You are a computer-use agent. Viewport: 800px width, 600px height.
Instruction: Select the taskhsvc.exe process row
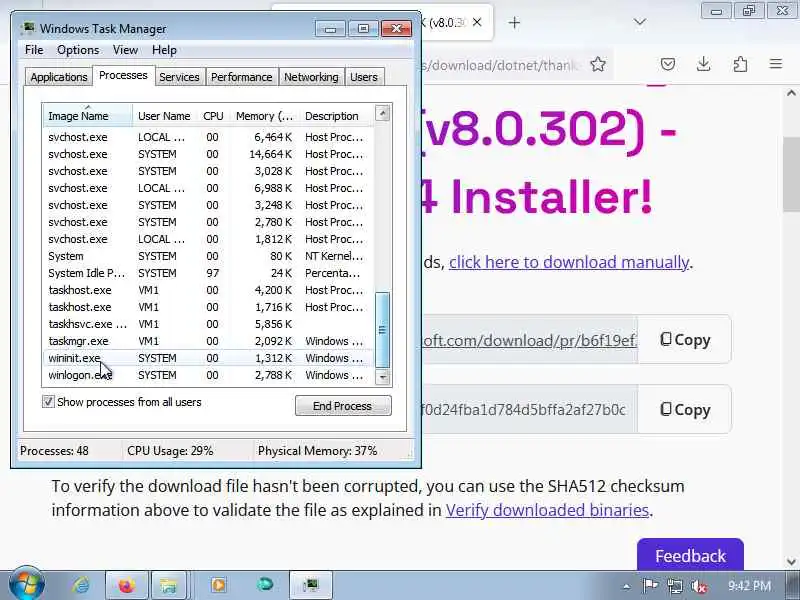[x=209, y=324]
